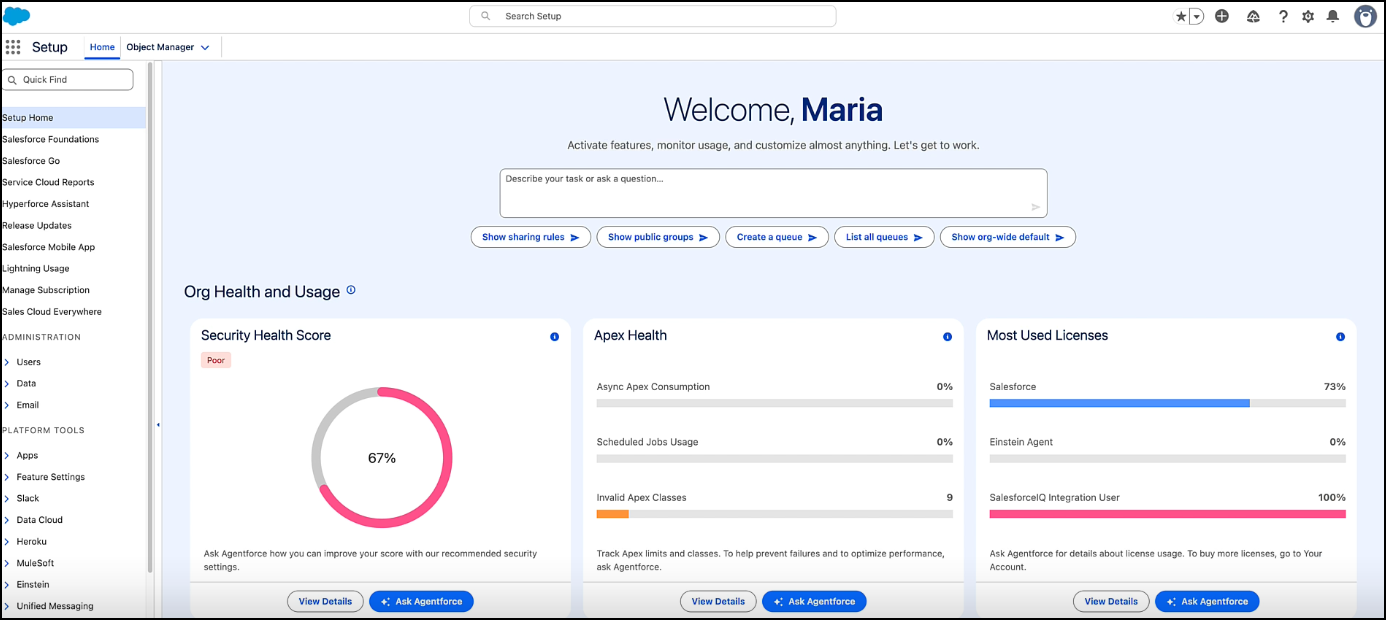The image size is (1386, 620).
Task: Expand the Users tree node
Action: click(x=7, y=362)
